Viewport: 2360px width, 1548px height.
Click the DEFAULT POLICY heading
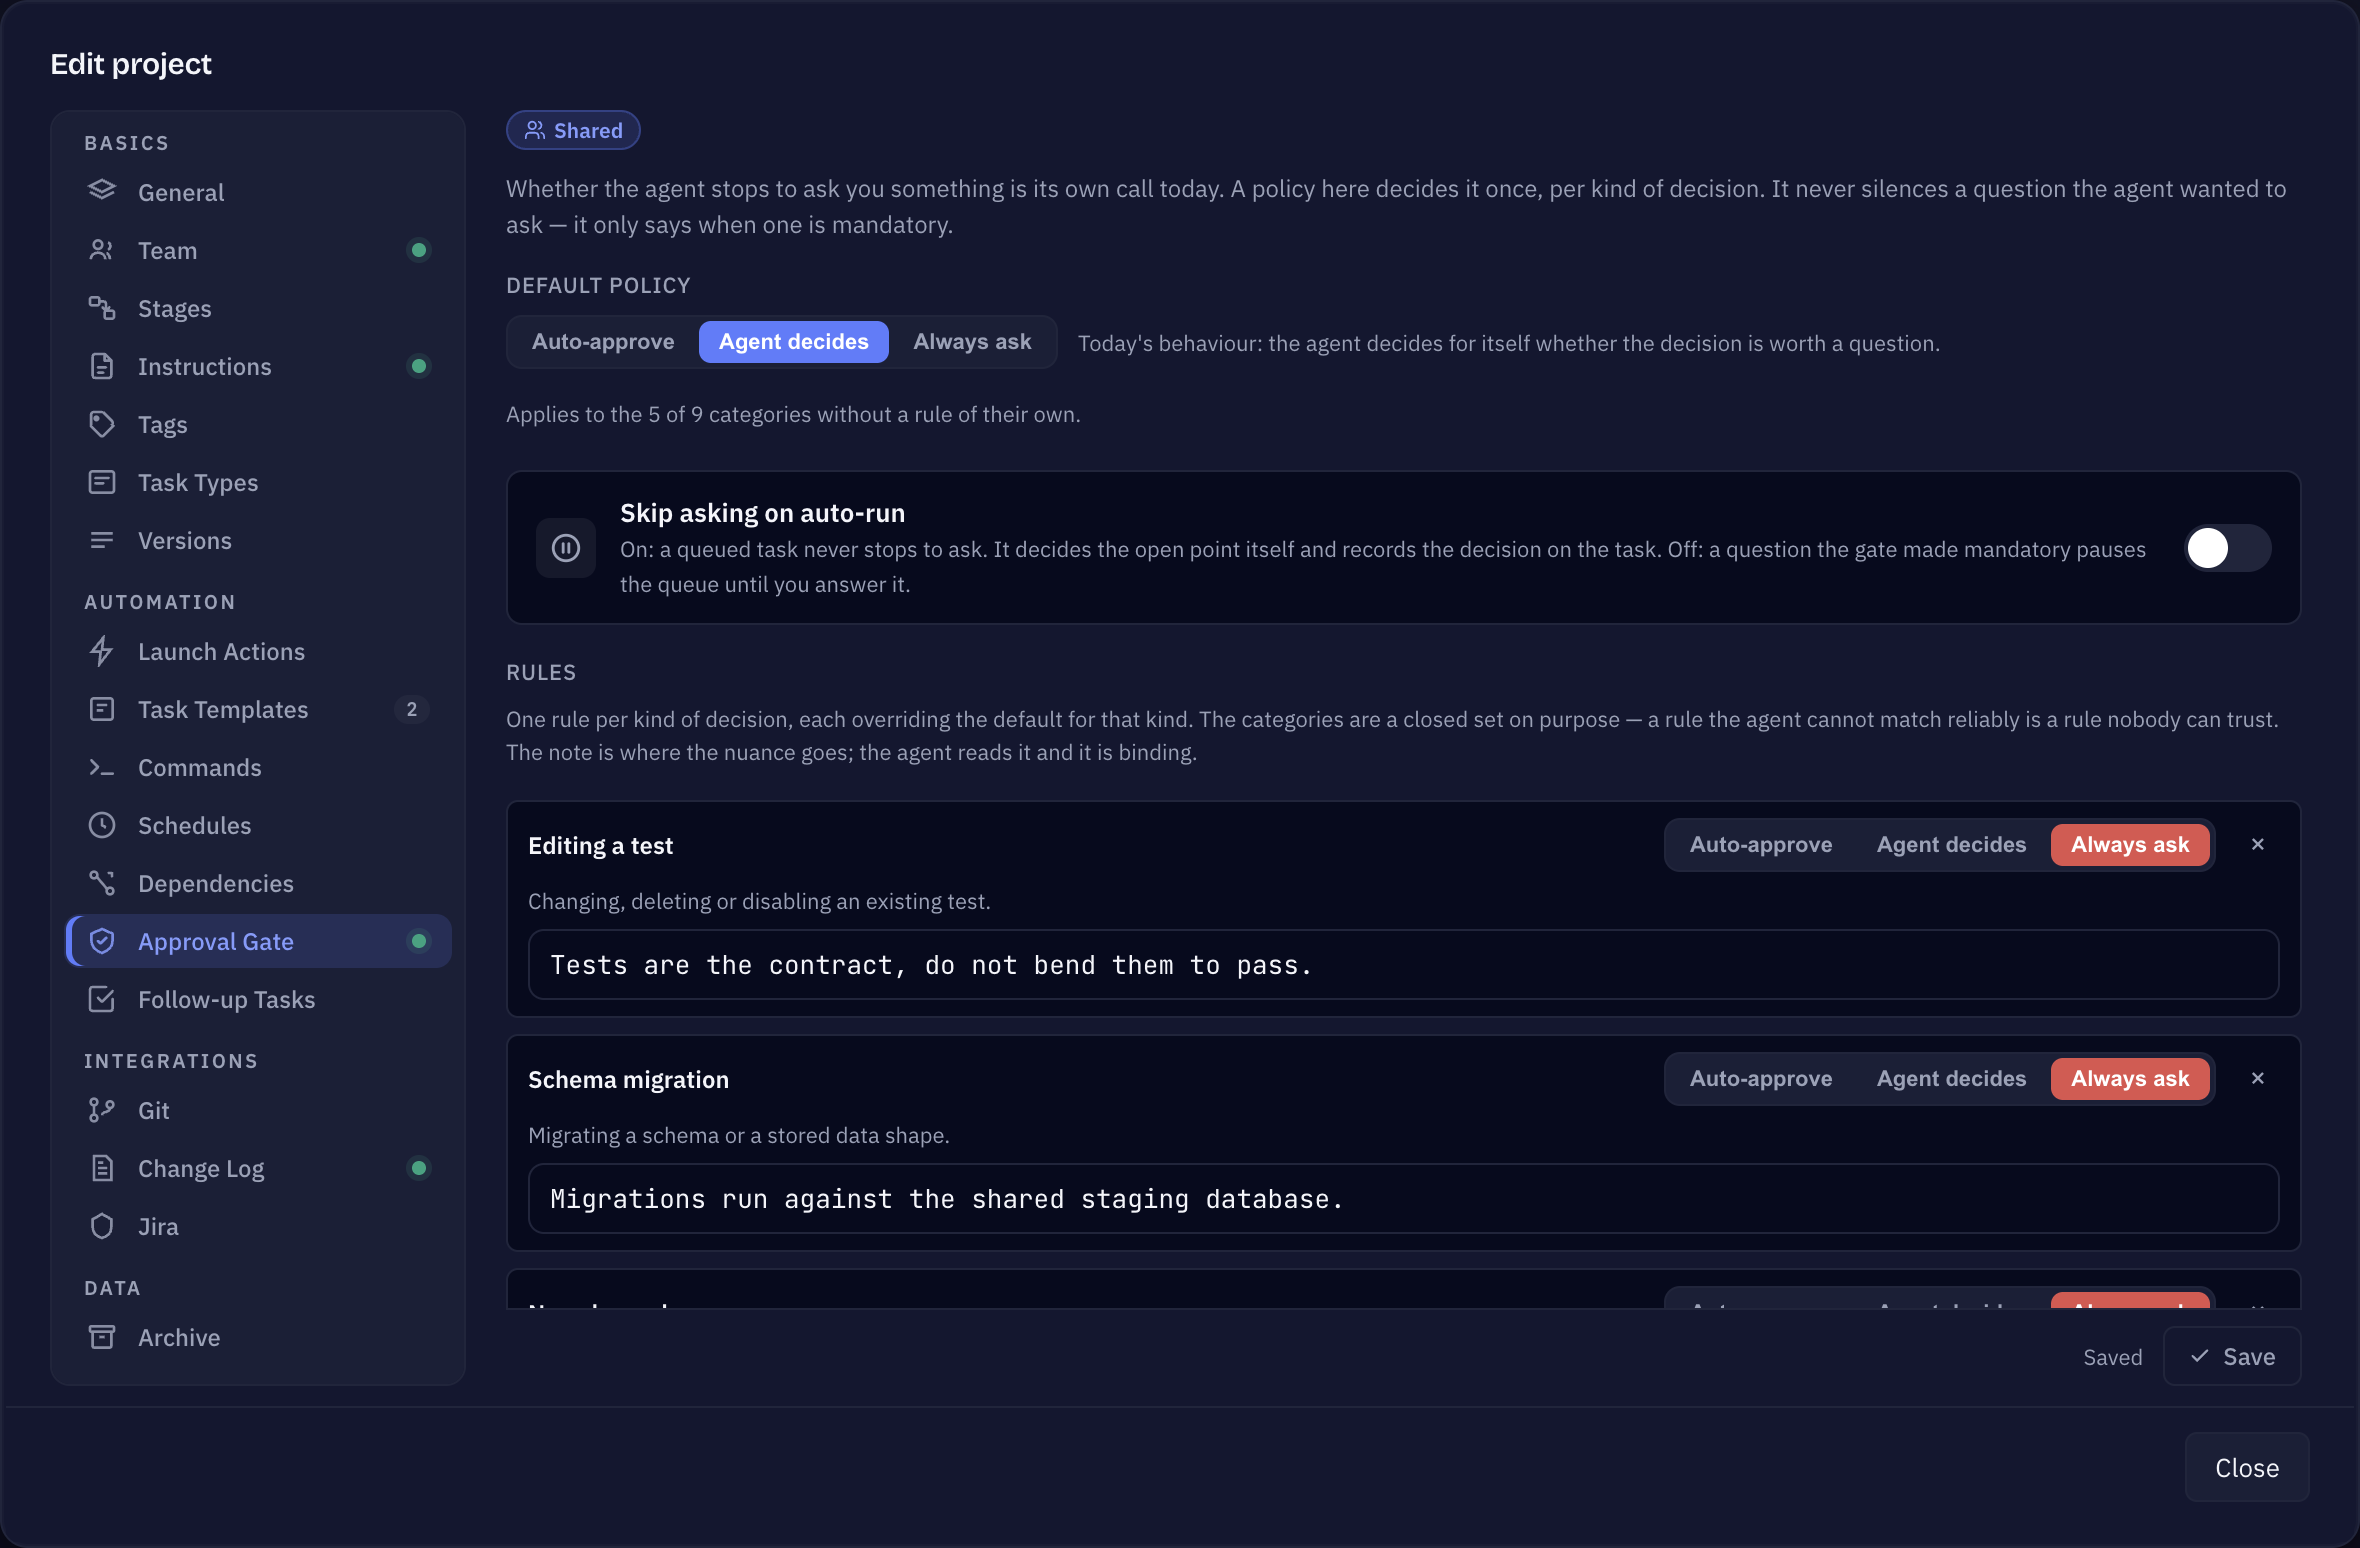coord(598,285)
